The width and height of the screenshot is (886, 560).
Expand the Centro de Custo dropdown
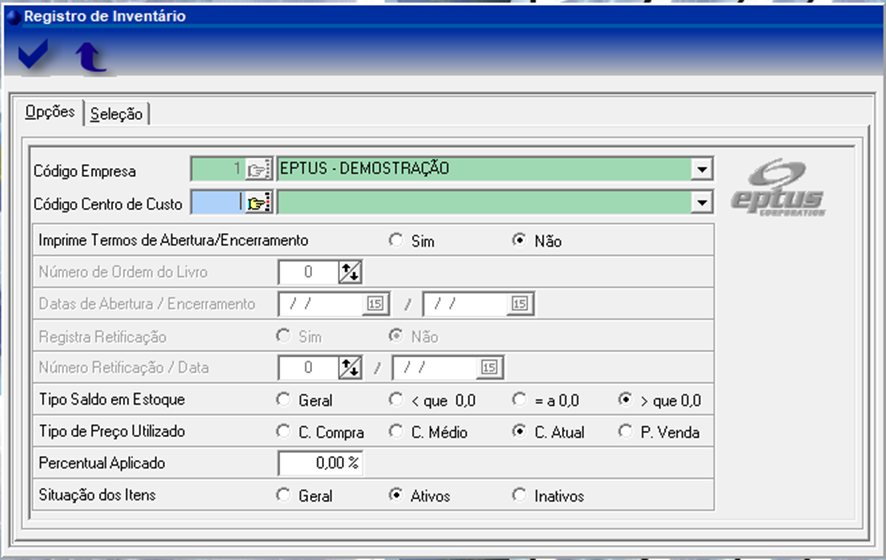703,204
